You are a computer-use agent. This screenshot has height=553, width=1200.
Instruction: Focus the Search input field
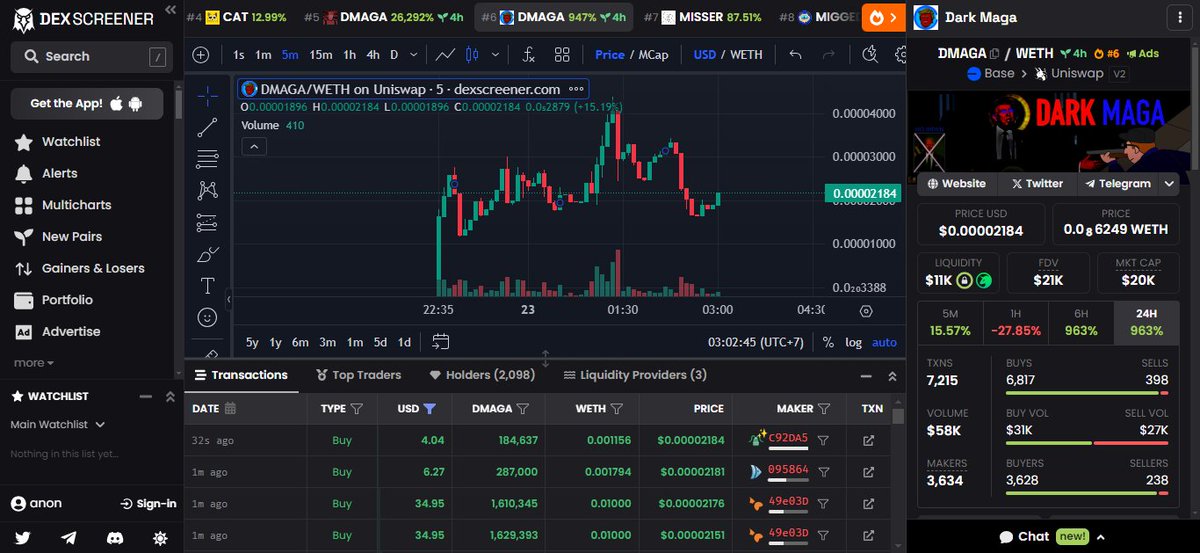coord(91,56)
